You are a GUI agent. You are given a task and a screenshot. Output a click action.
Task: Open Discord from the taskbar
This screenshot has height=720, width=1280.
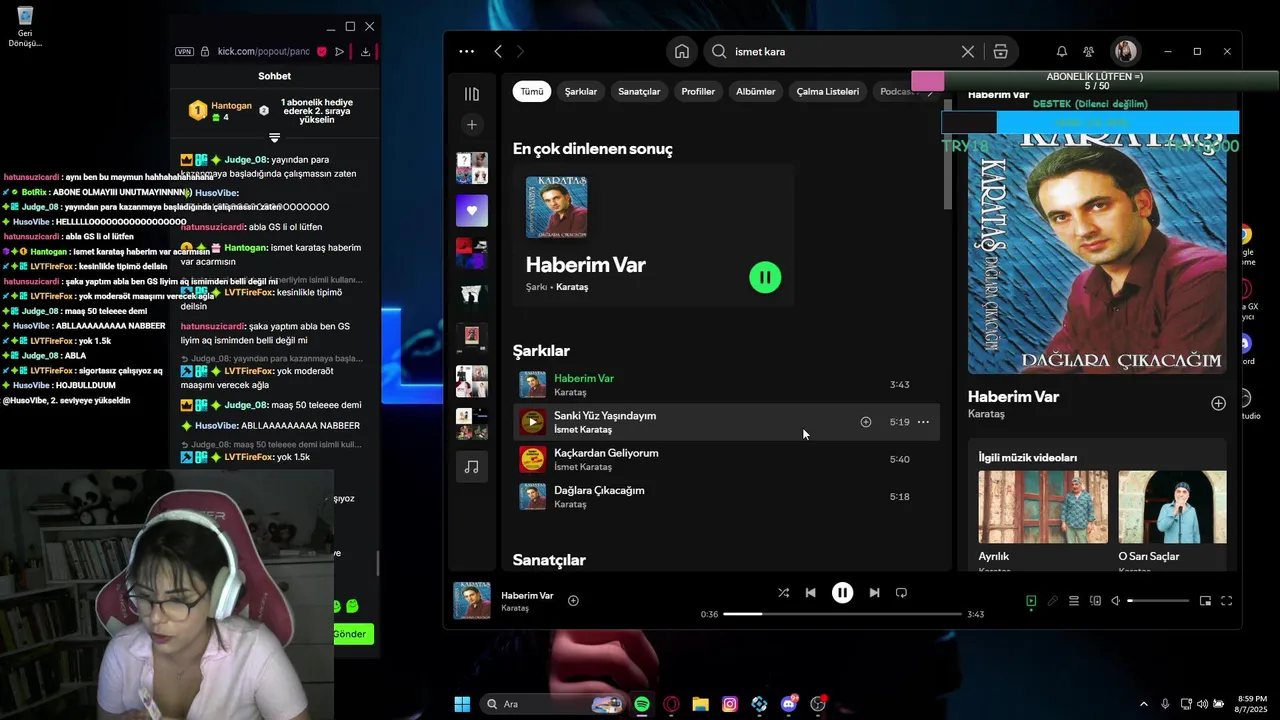(x=789, y=704)
